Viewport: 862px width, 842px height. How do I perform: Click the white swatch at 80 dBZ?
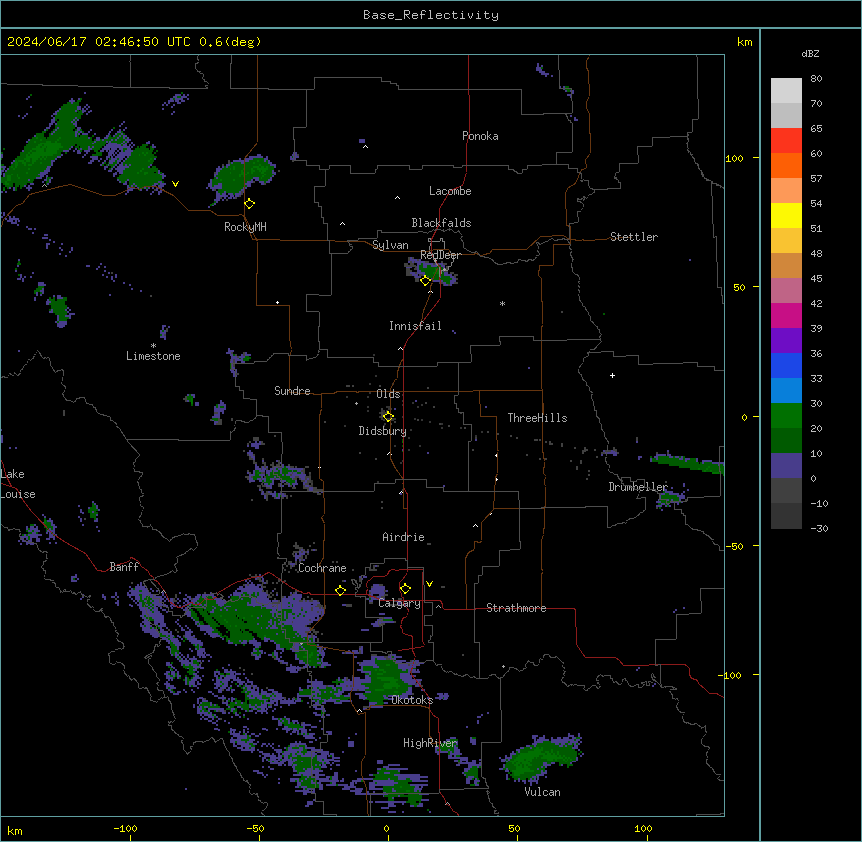coord(786,91)
